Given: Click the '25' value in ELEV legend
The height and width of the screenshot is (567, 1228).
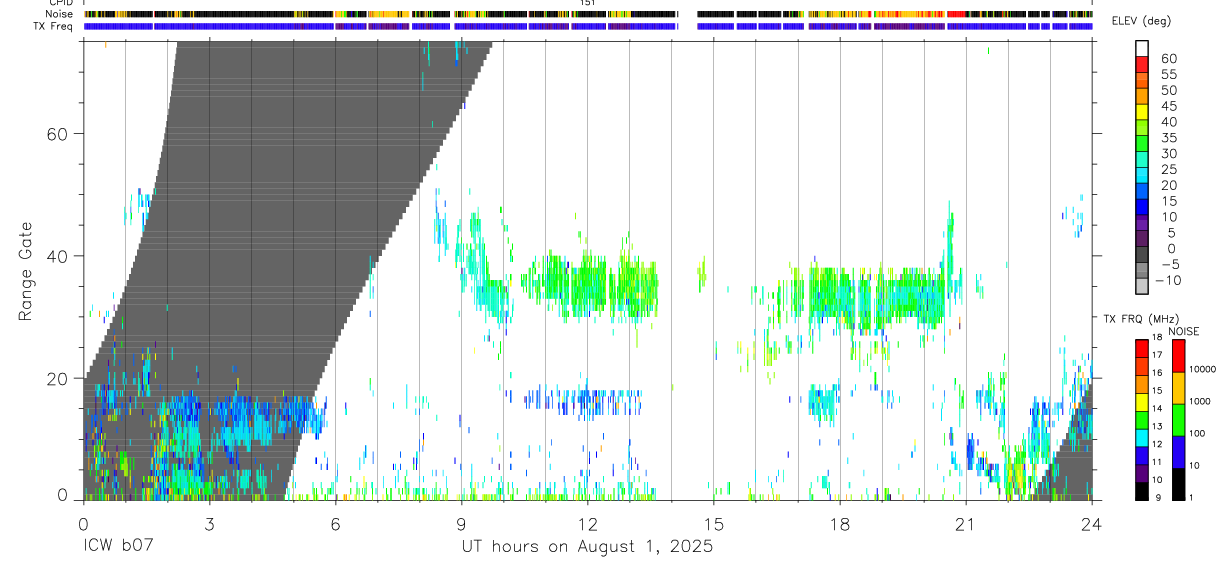Looking at the screenshot, I should point(1168,169).
